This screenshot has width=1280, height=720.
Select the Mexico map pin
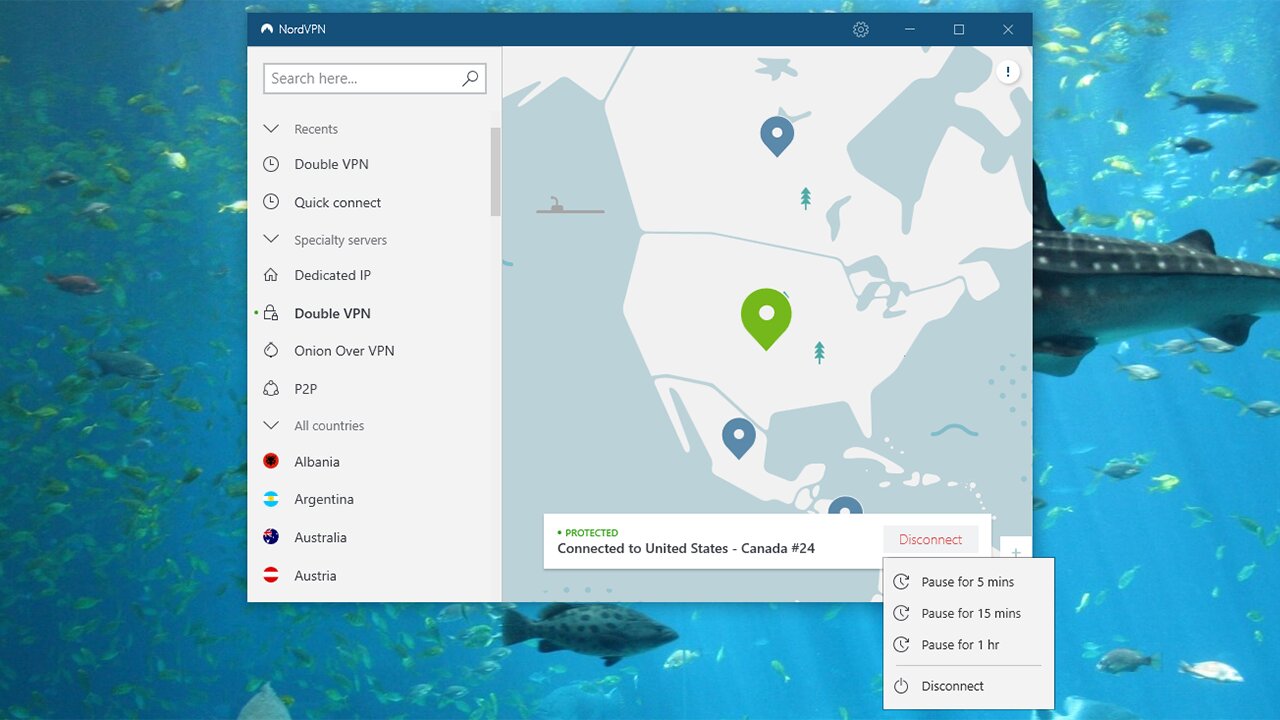click(x=738, y=435)
